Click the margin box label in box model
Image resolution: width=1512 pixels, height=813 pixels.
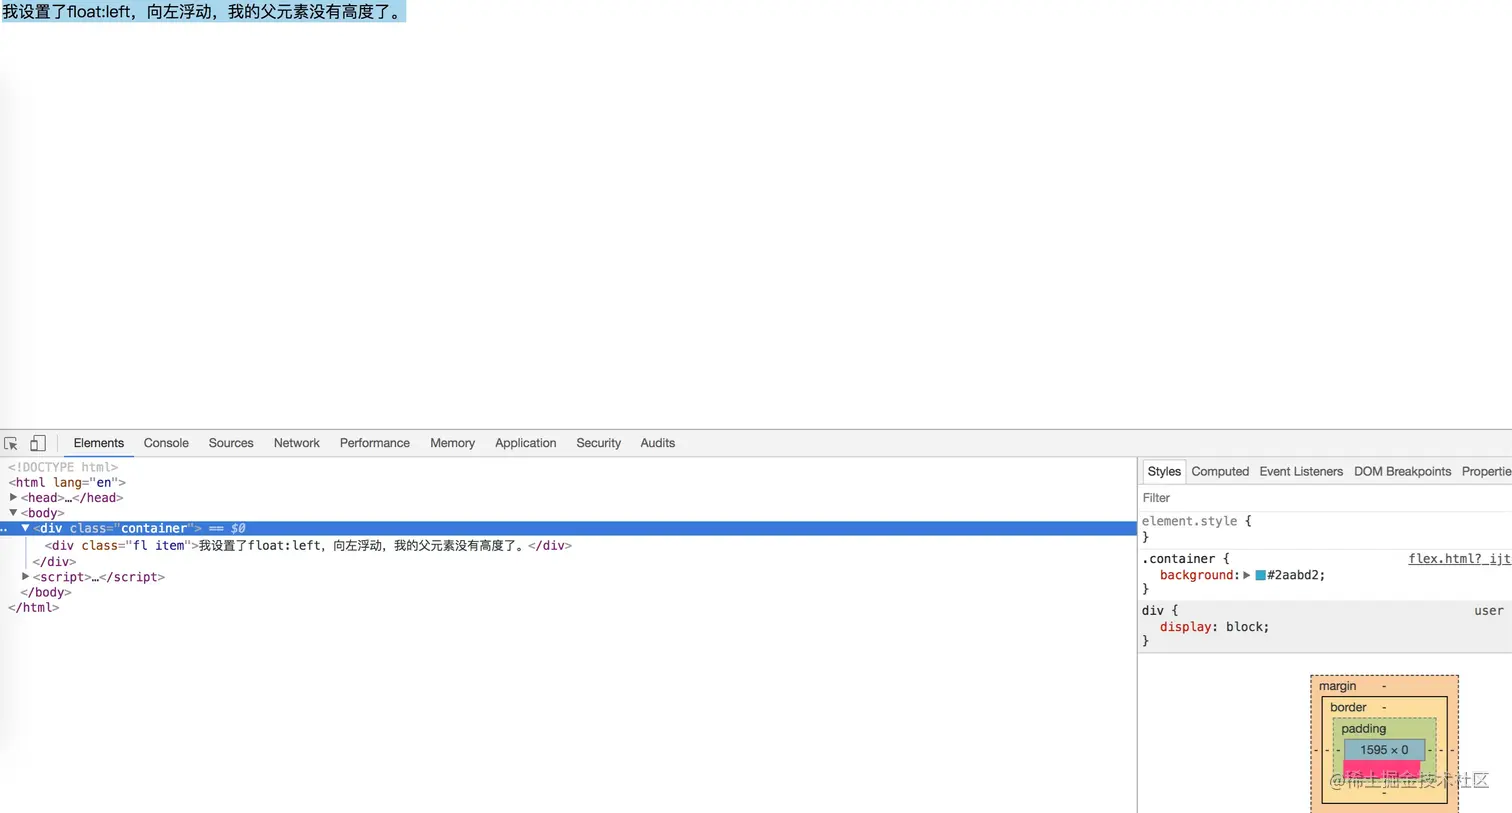pyautogui.click(x=1337, y=686)
